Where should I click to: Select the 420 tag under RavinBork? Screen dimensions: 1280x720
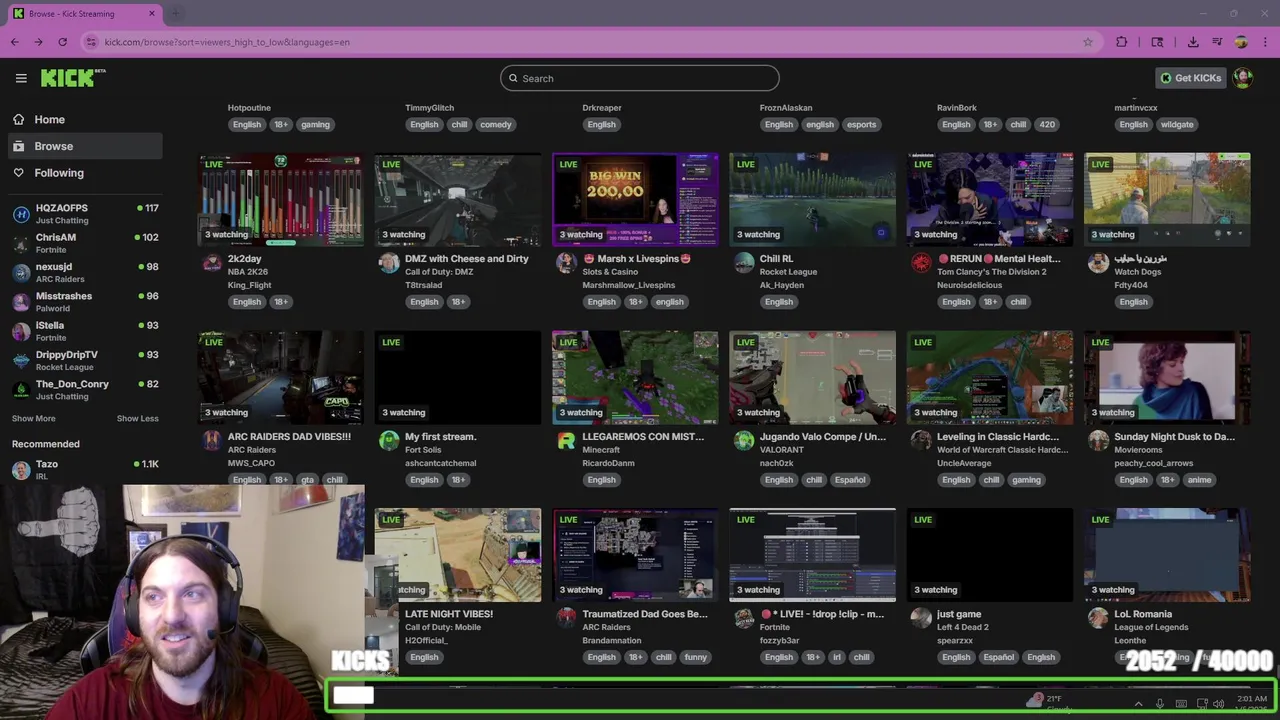pos(1047,125)
